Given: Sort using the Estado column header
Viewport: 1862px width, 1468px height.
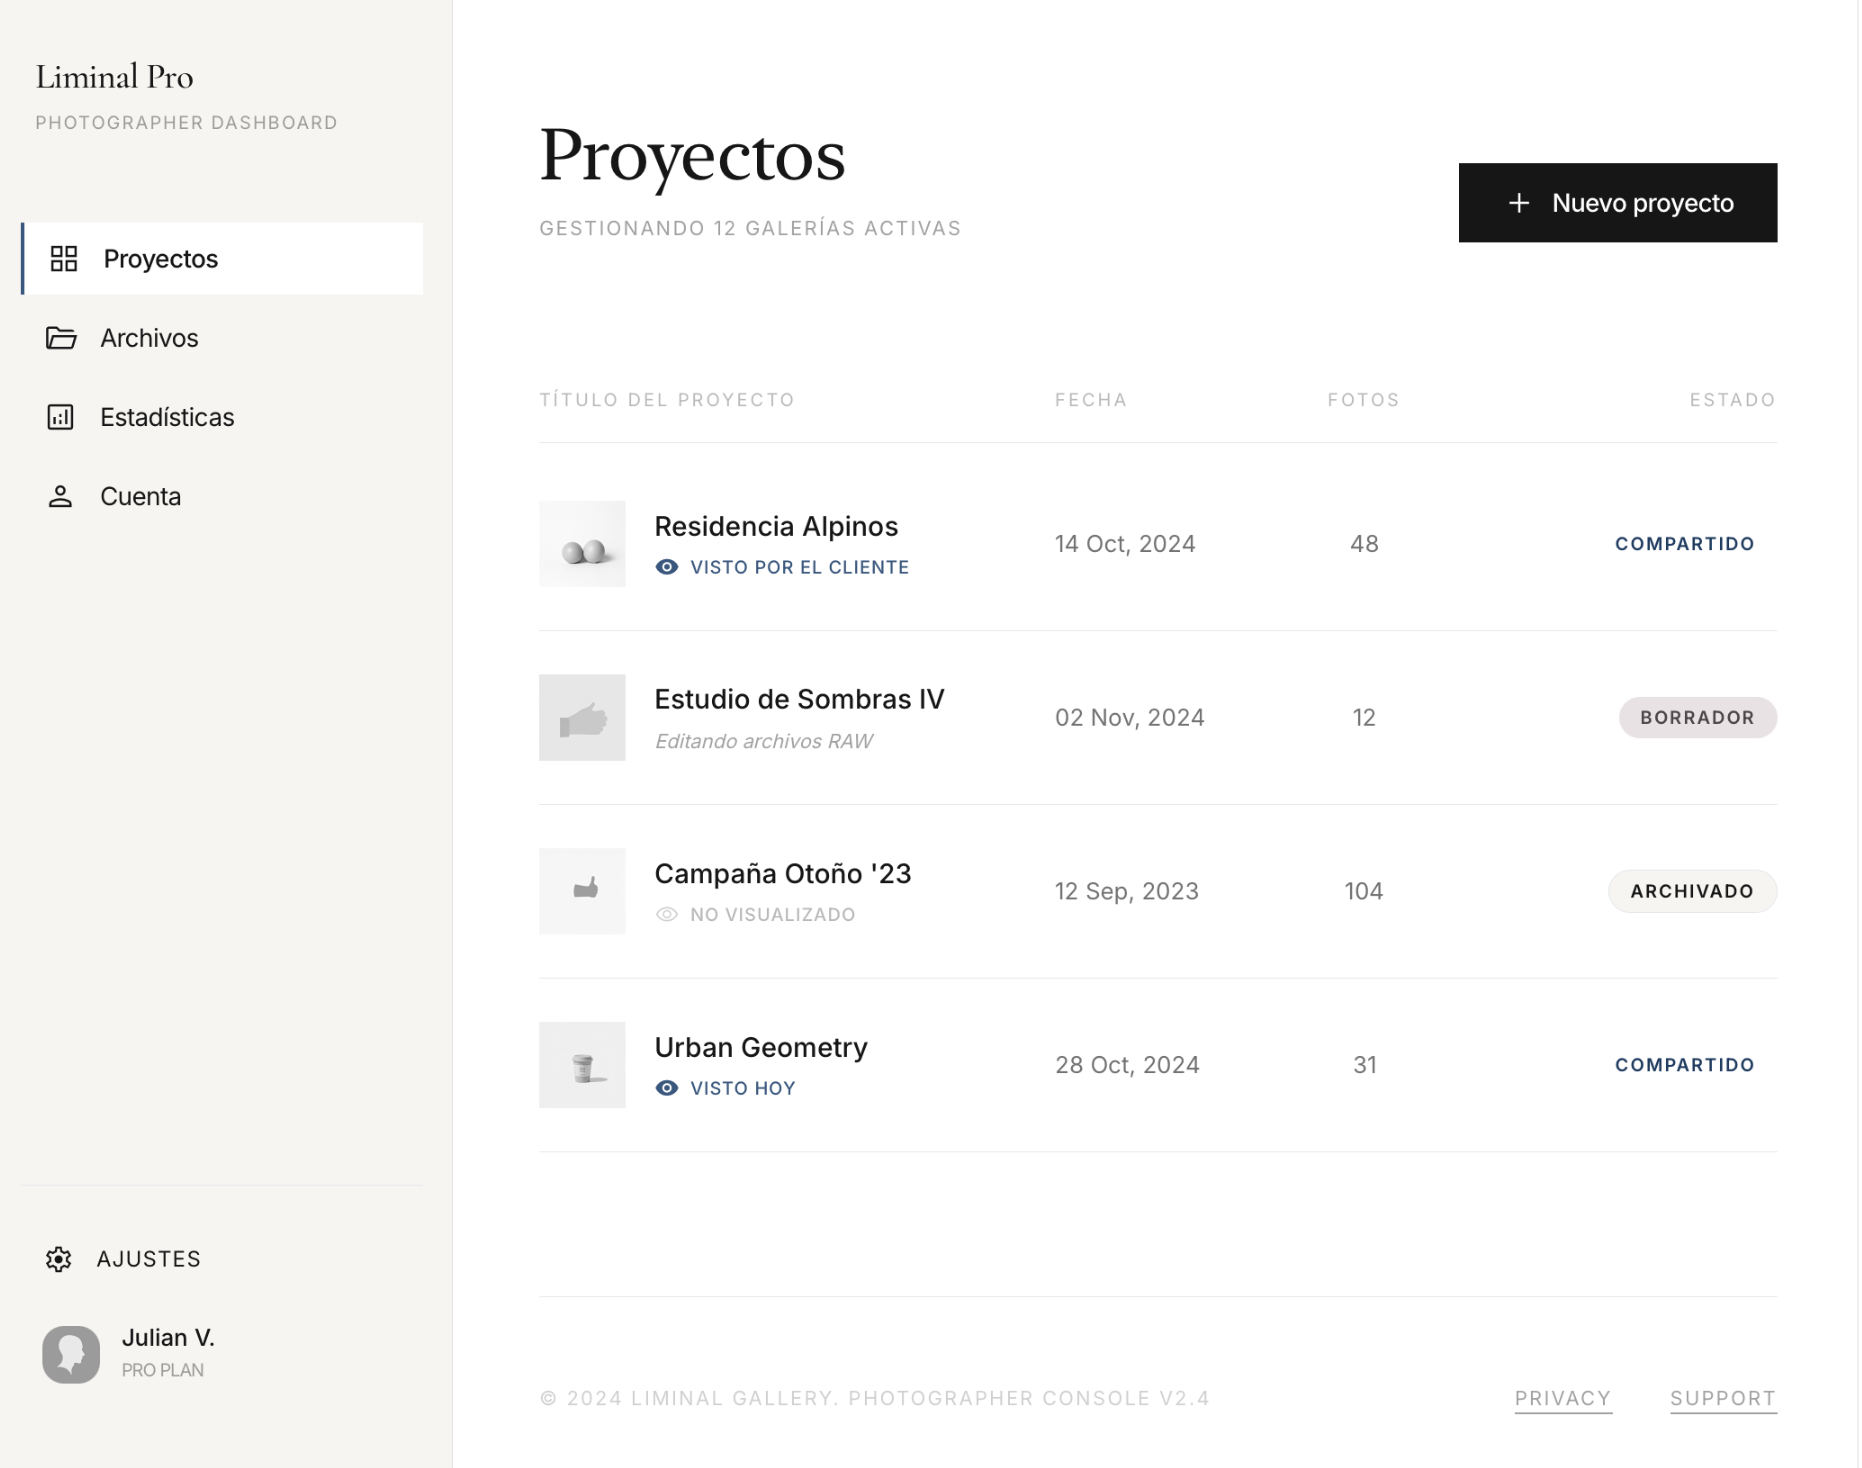Looking at the screenshot, I should click(x=1732, y=399).
